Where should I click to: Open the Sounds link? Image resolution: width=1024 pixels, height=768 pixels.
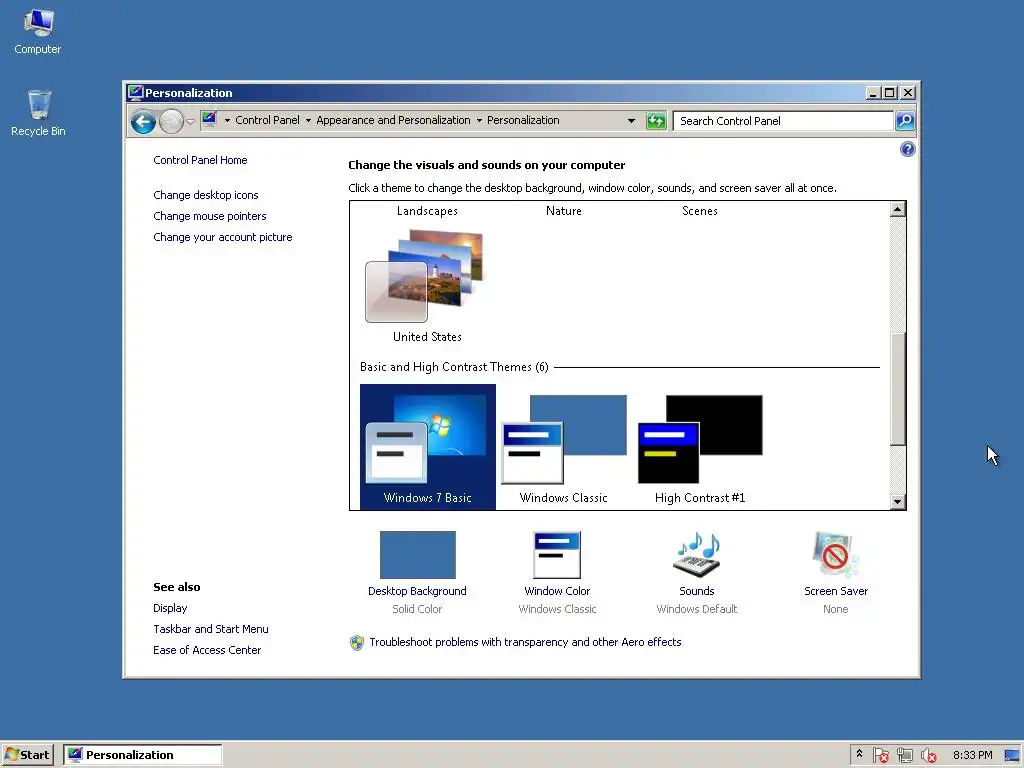(x=697, y=591)
